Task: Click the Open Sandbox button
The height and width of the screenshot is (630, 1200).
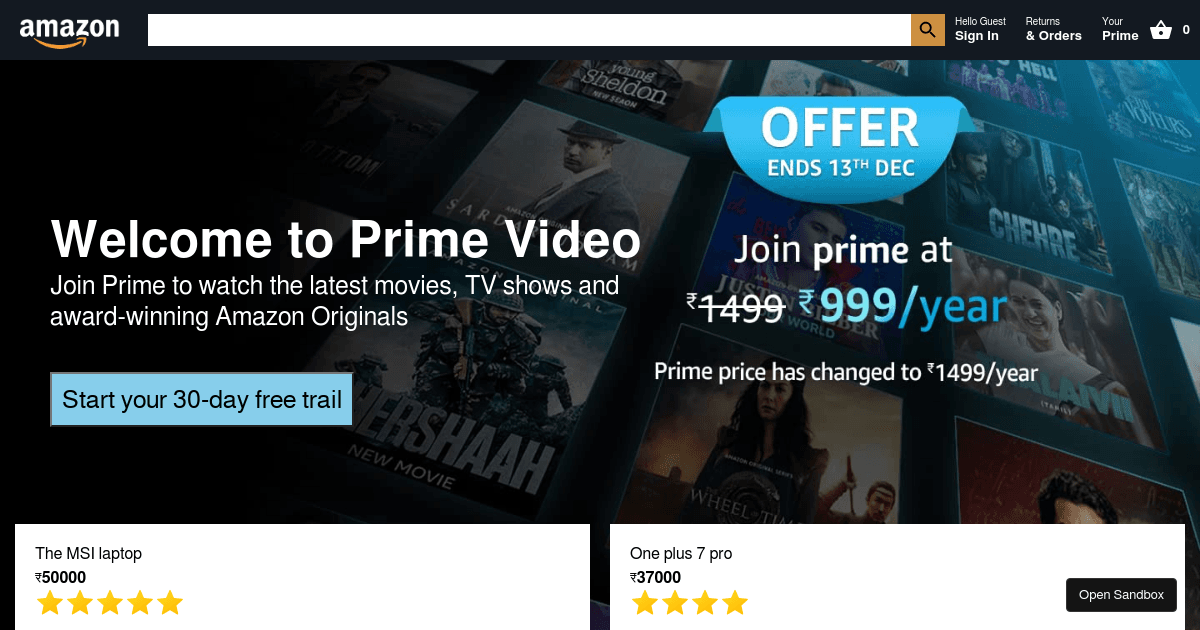Action: tap(1121, 595)
